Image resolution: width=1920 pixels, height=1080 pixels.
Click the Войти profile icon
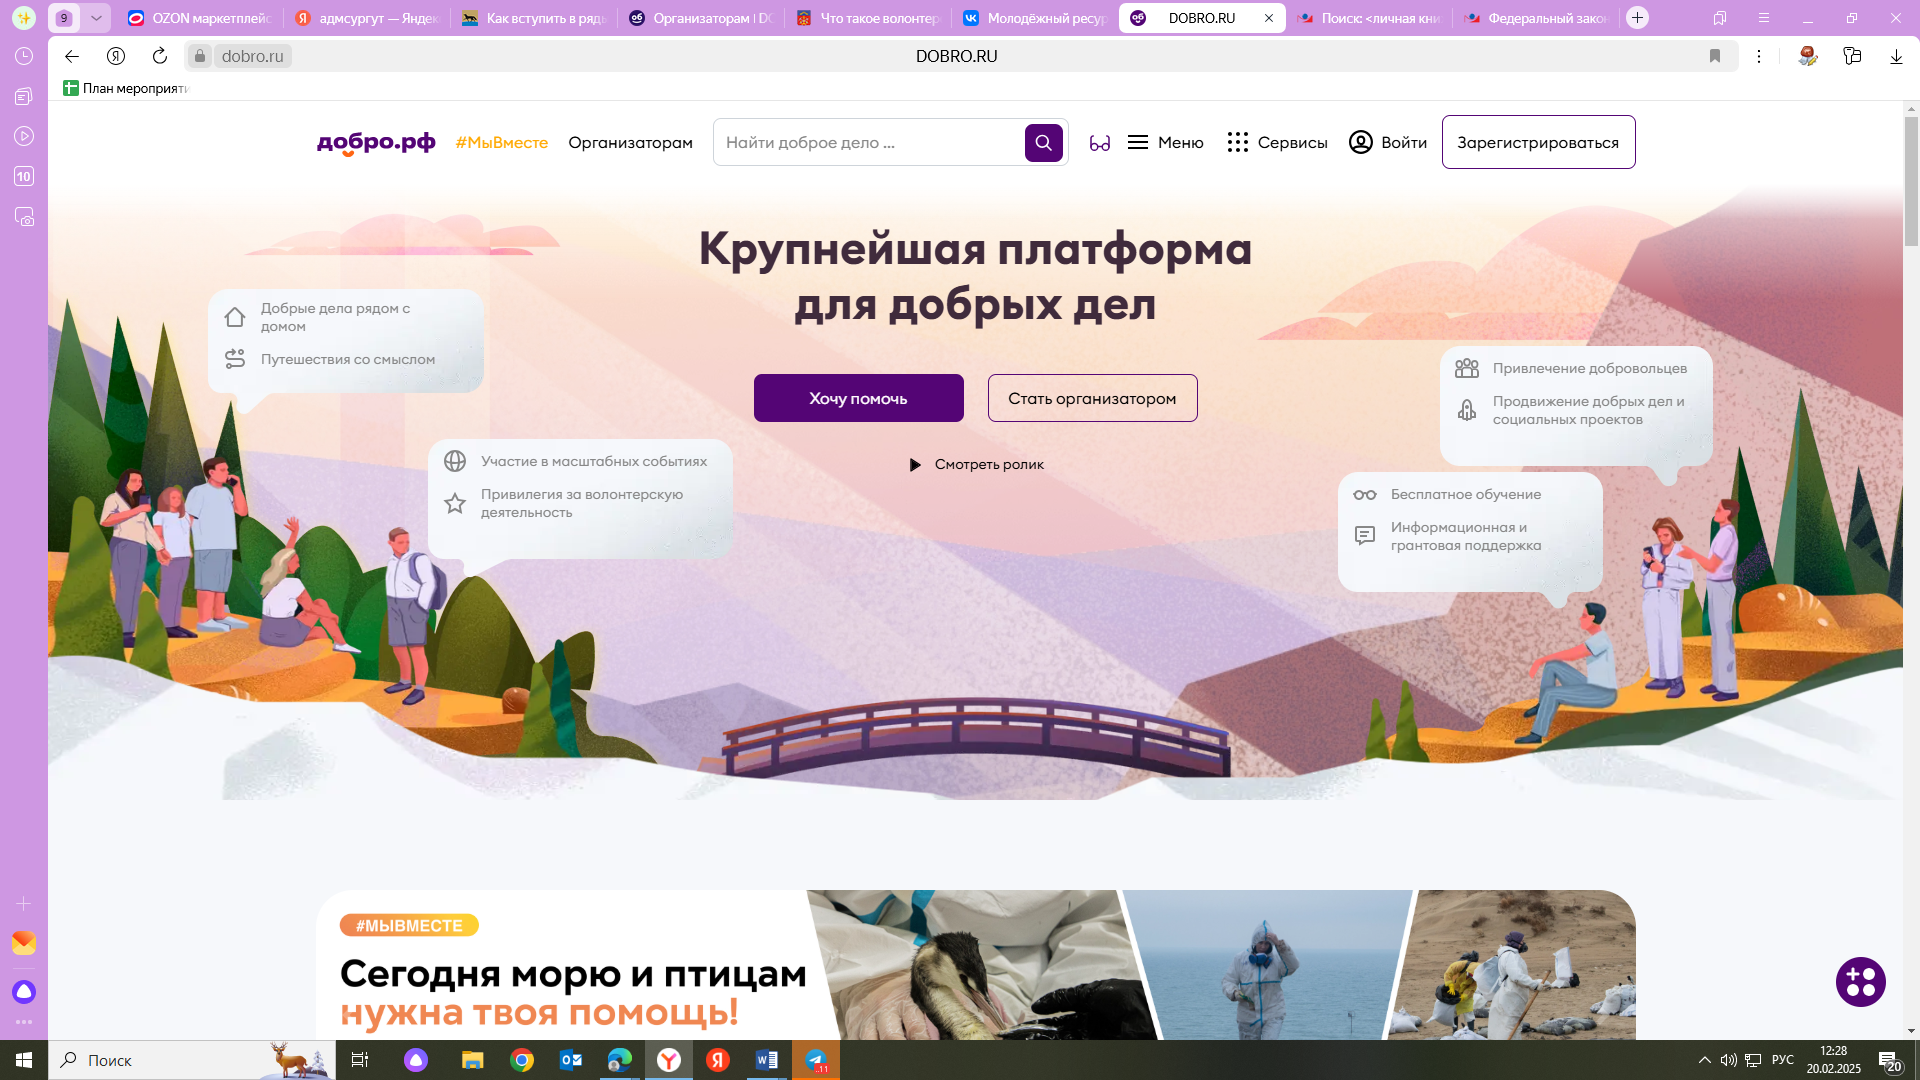click(x=1360, y=143)
